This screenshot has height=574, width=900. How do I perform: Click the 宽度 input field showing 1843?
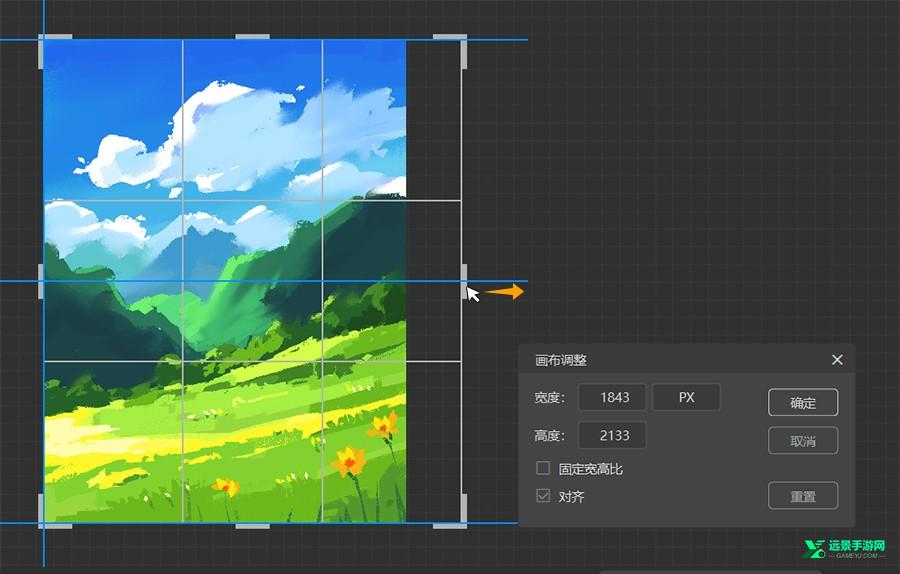coord(612,397)
